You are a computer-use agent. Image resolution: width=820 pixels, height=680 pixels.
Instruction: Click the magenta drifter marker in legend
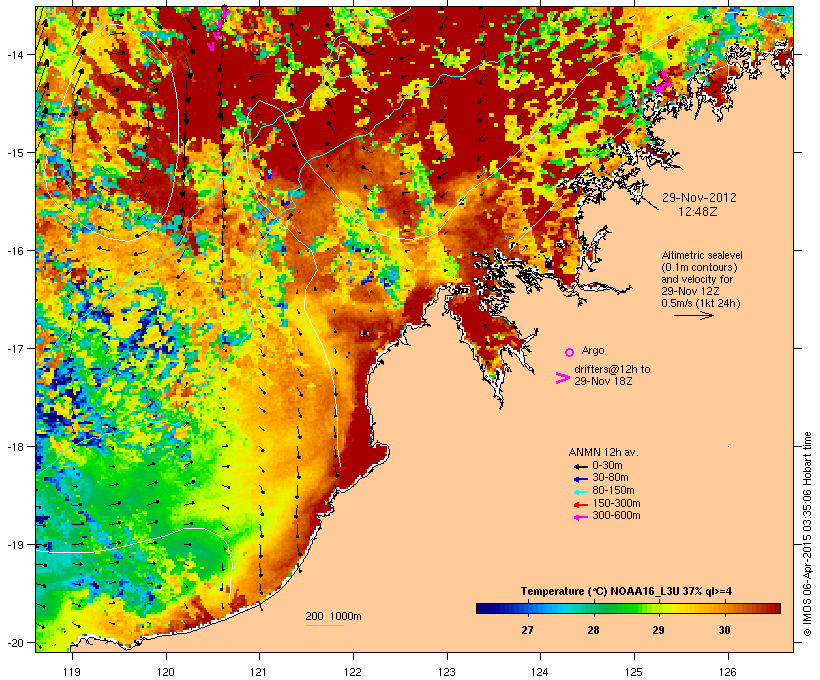click(562, 378)
